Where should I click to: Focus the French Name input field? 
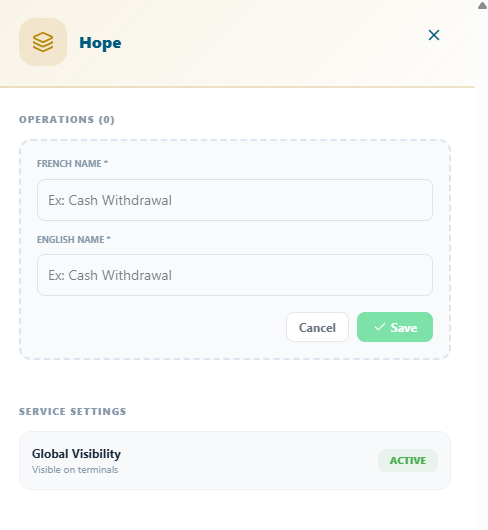(235, 200)
